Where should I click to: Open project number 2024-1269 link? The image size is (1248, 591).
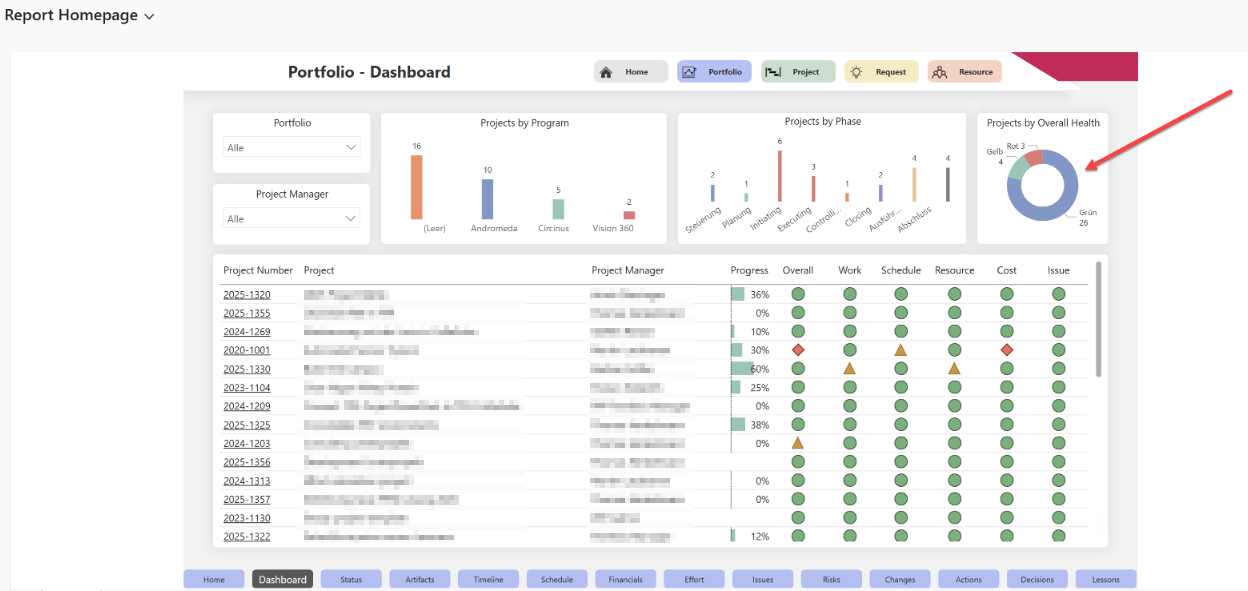(x=246, y=332)
